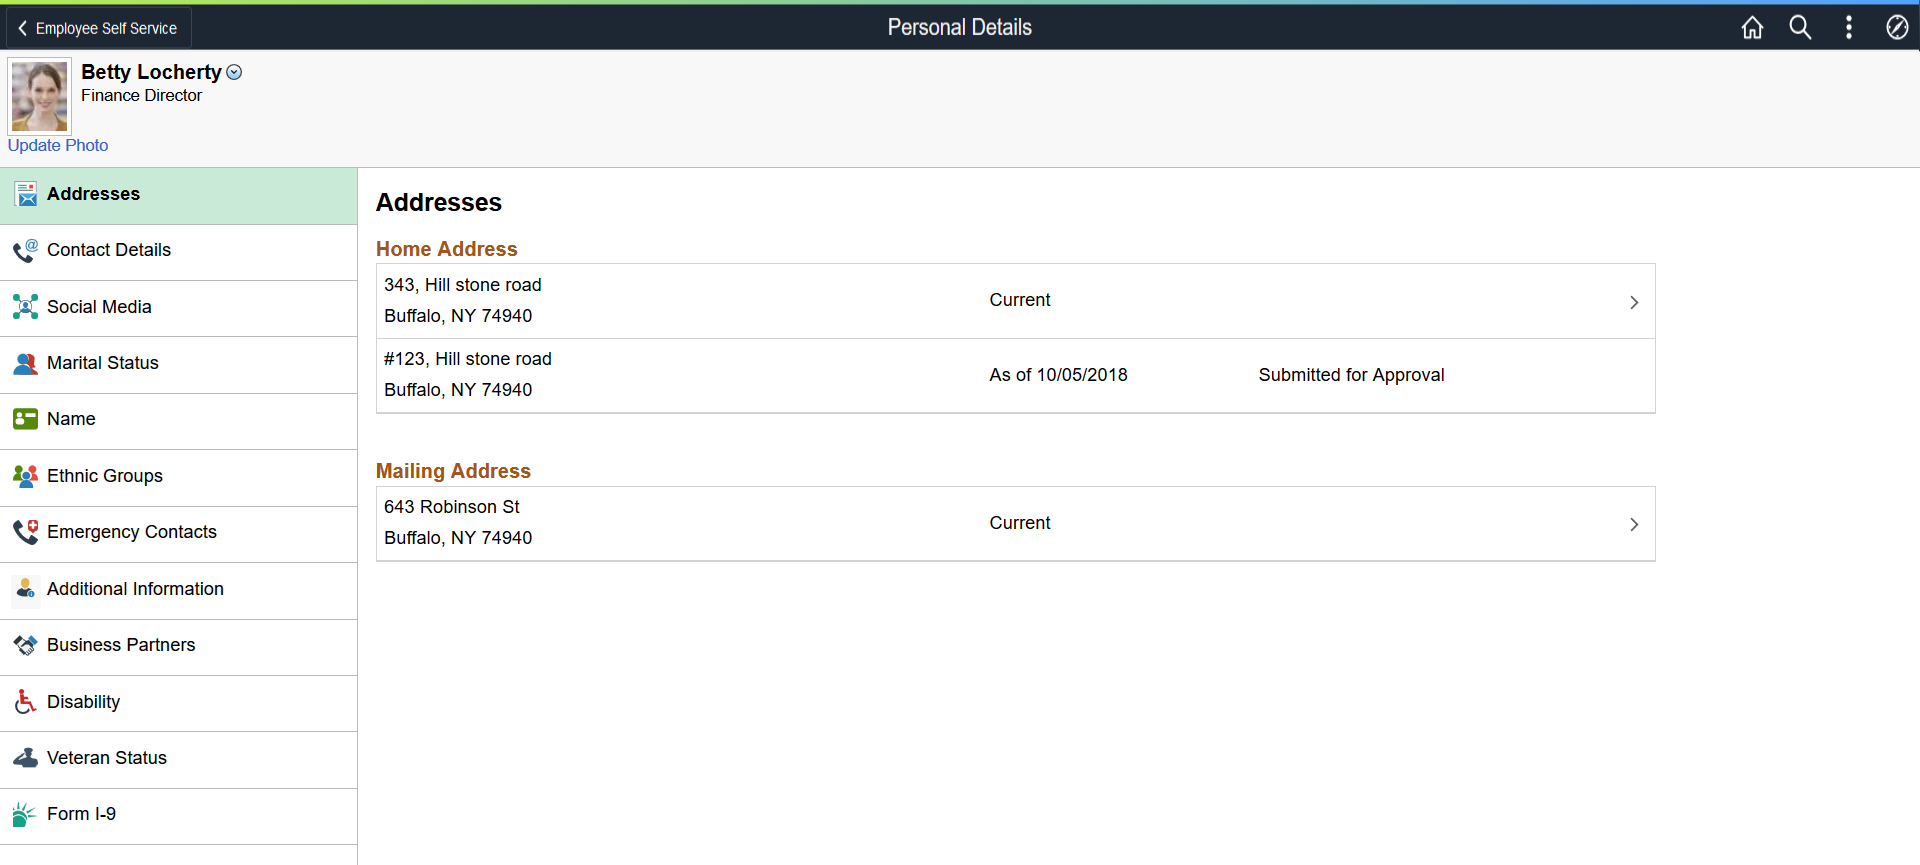Open the Ethnic Groups section

[x=179, y=478]
